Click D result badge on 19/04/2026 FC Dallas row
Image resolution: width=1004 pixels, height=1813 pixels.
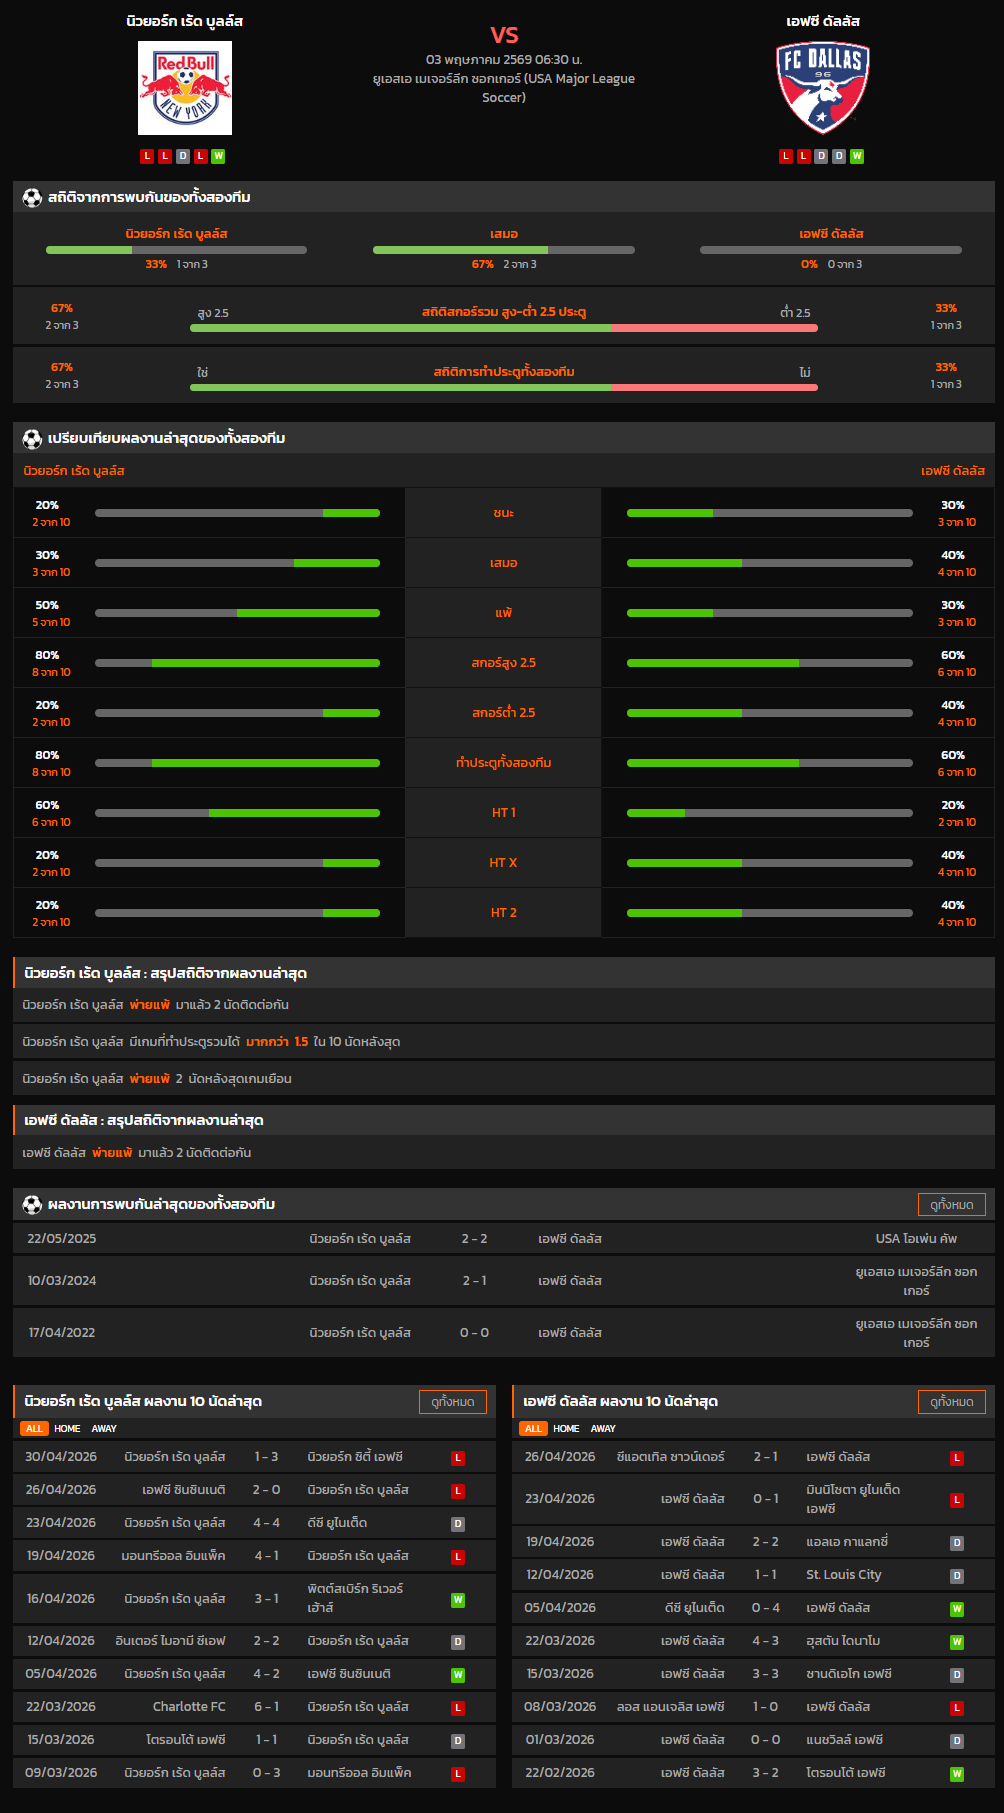[x=957, y=1543]
